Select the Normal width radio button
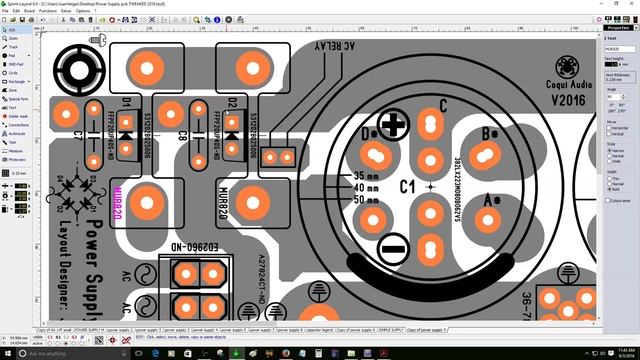Screen dimensions: 640x360 click(609, 184)
